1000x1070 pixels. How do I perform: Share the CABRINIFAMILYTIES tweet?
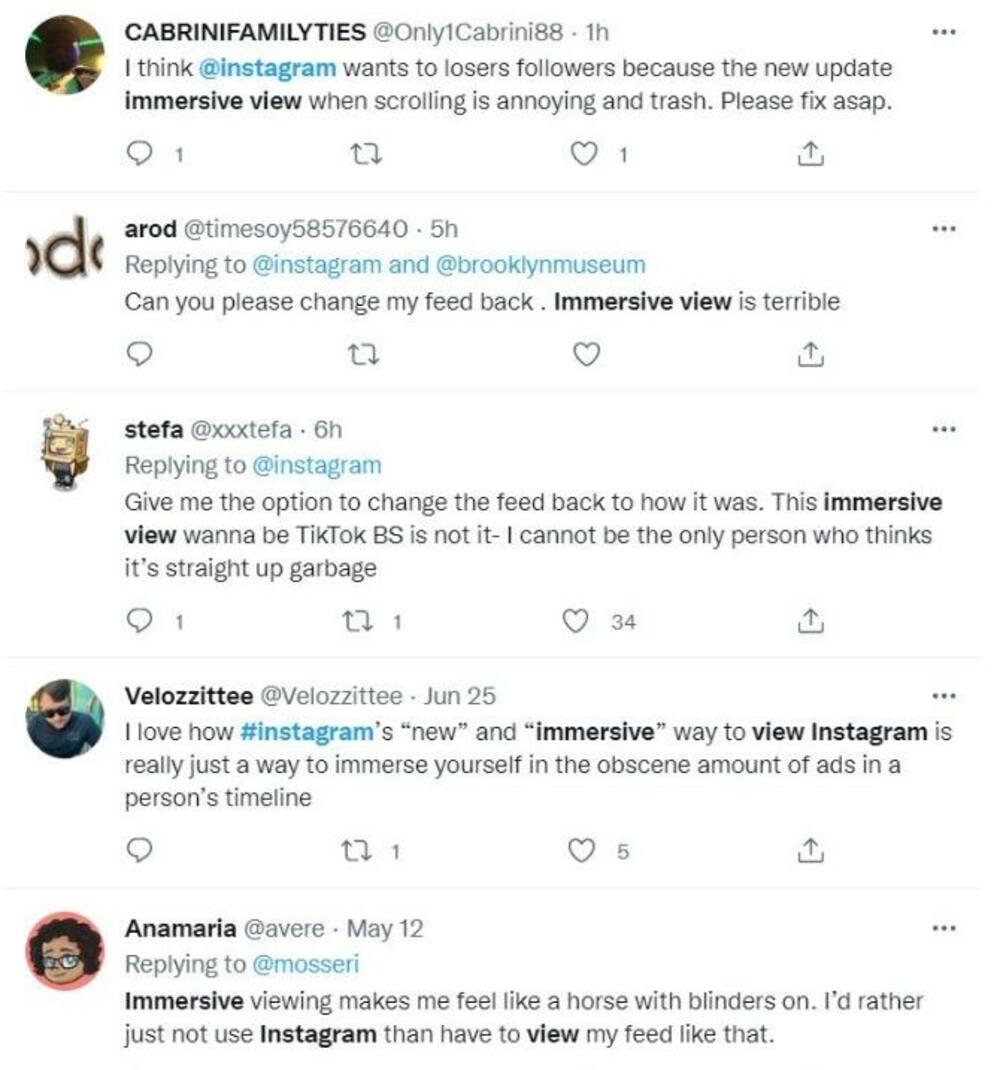point(811,154)
